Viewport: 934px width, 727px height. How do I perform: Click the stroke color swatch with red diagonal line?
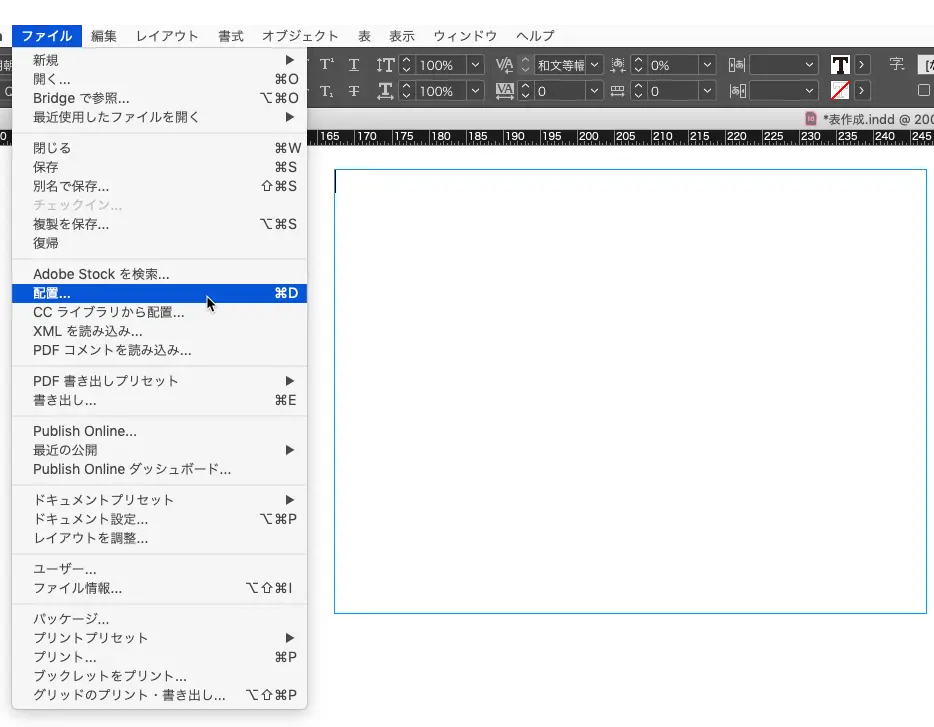coord(842,90)
